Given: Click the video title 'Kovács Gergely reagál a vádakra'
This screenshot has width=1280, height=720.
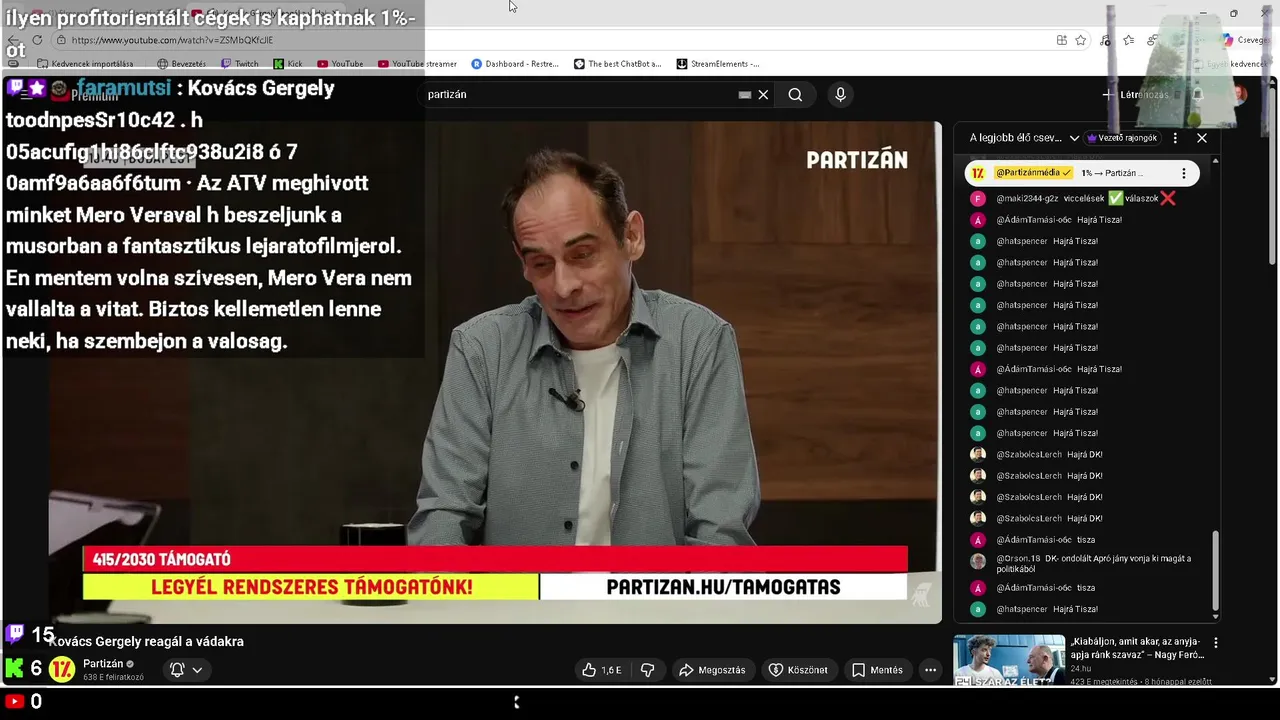Looking at the screenshot, I should click(x=146, y=642).
